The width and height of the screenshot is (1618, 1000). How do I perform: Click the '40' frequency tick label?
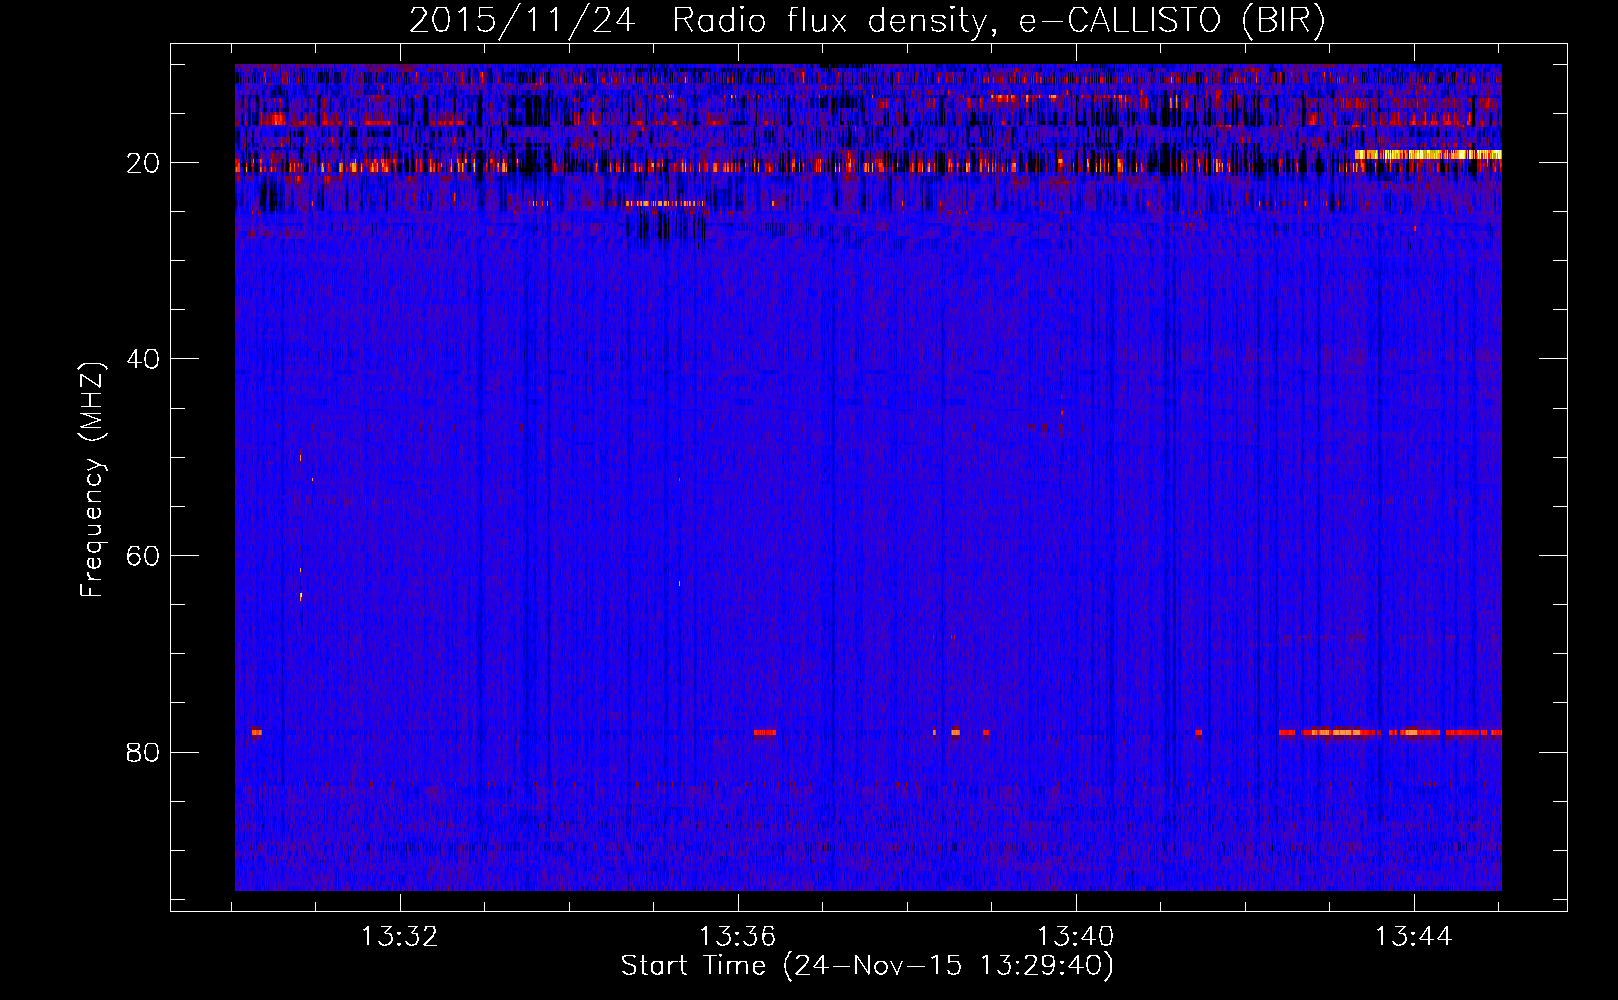click(144, 359)
